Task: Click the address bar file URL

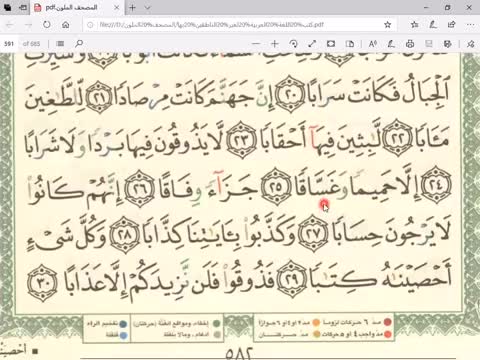Action: pos(212,25)
